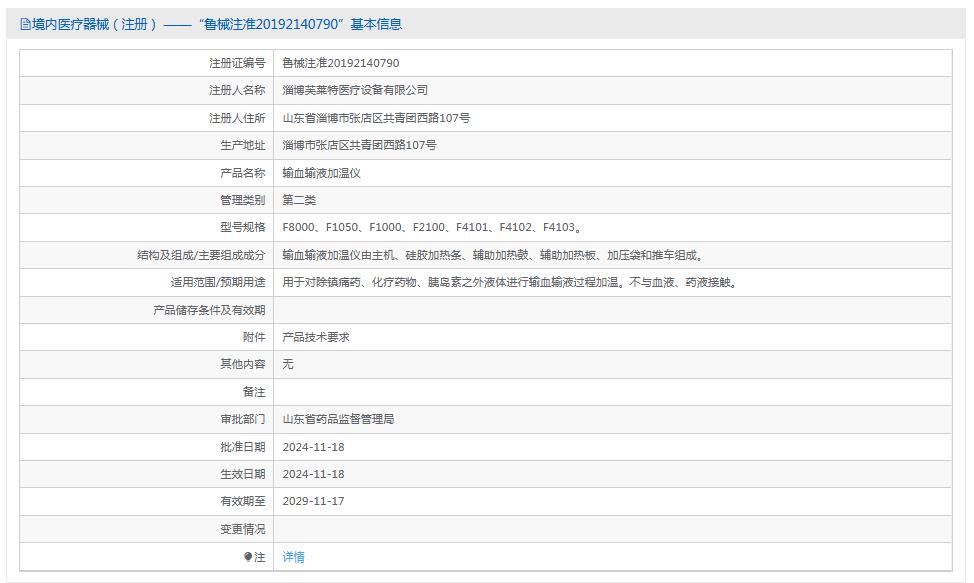The height and width of the screenshot is (583, 974).
Task: Select the 2024-11-18 date in 生效日期 row
Action: point(313,474)
